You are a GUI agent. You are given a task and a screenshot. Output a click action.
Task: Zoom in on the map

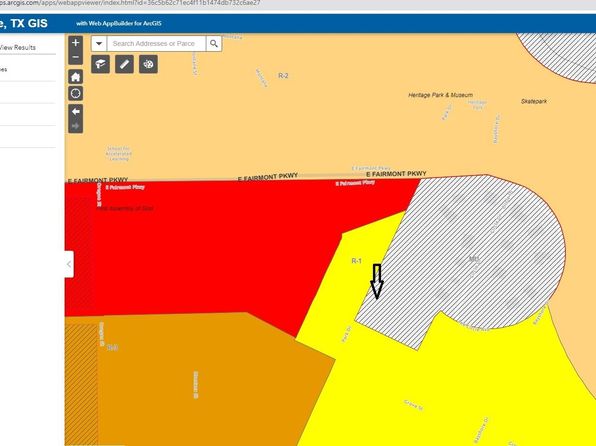(x=75, y=43)
